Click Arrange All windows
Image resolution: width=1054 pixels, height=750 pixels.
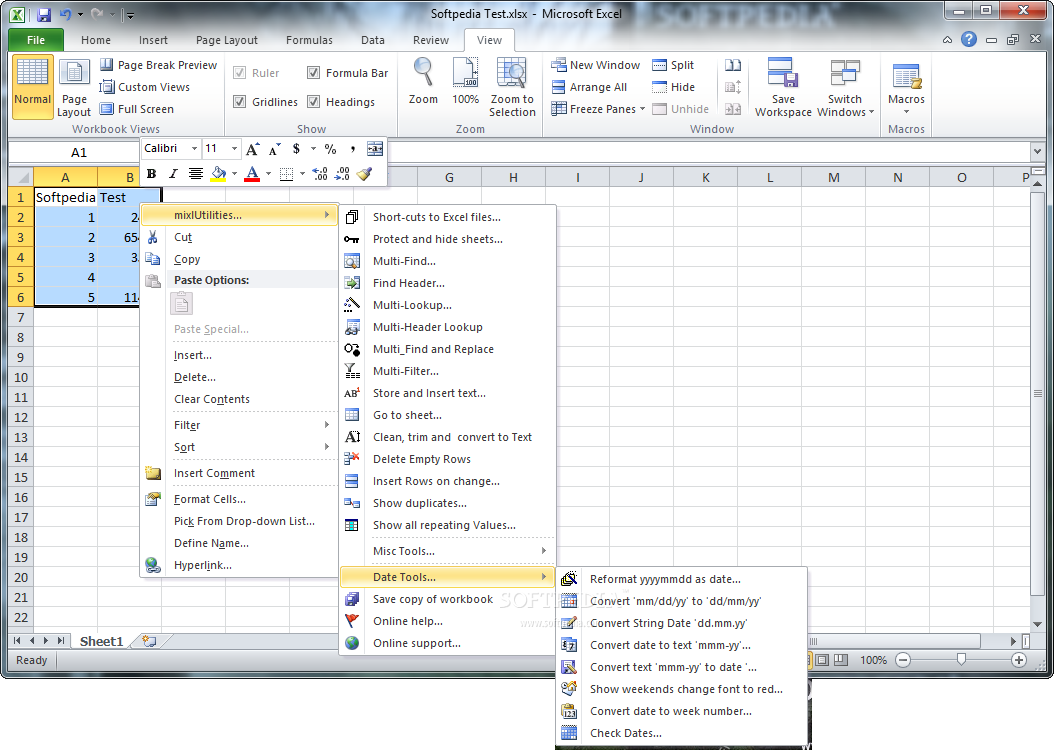click(x=589, y=87)
